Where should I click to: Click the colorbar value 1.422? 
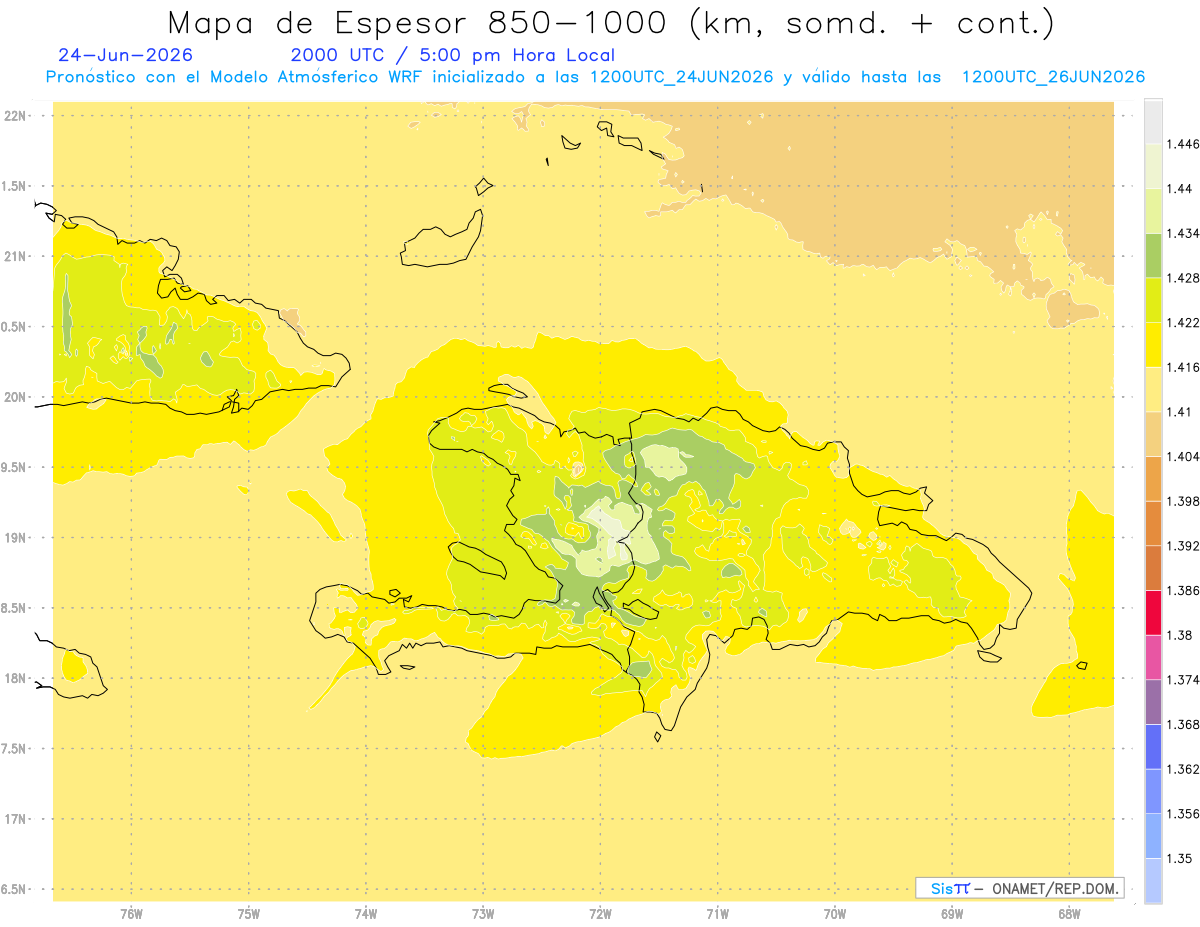(x=1183, y=323)
